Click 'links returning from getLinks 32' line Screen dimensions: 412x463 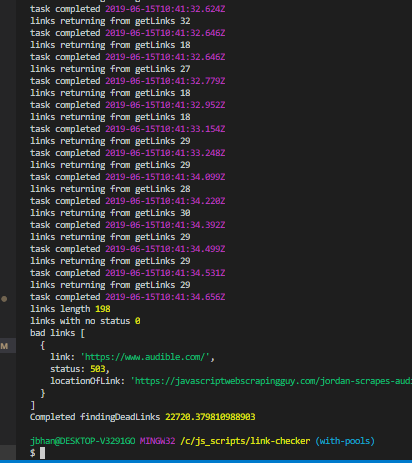[110, 21]
